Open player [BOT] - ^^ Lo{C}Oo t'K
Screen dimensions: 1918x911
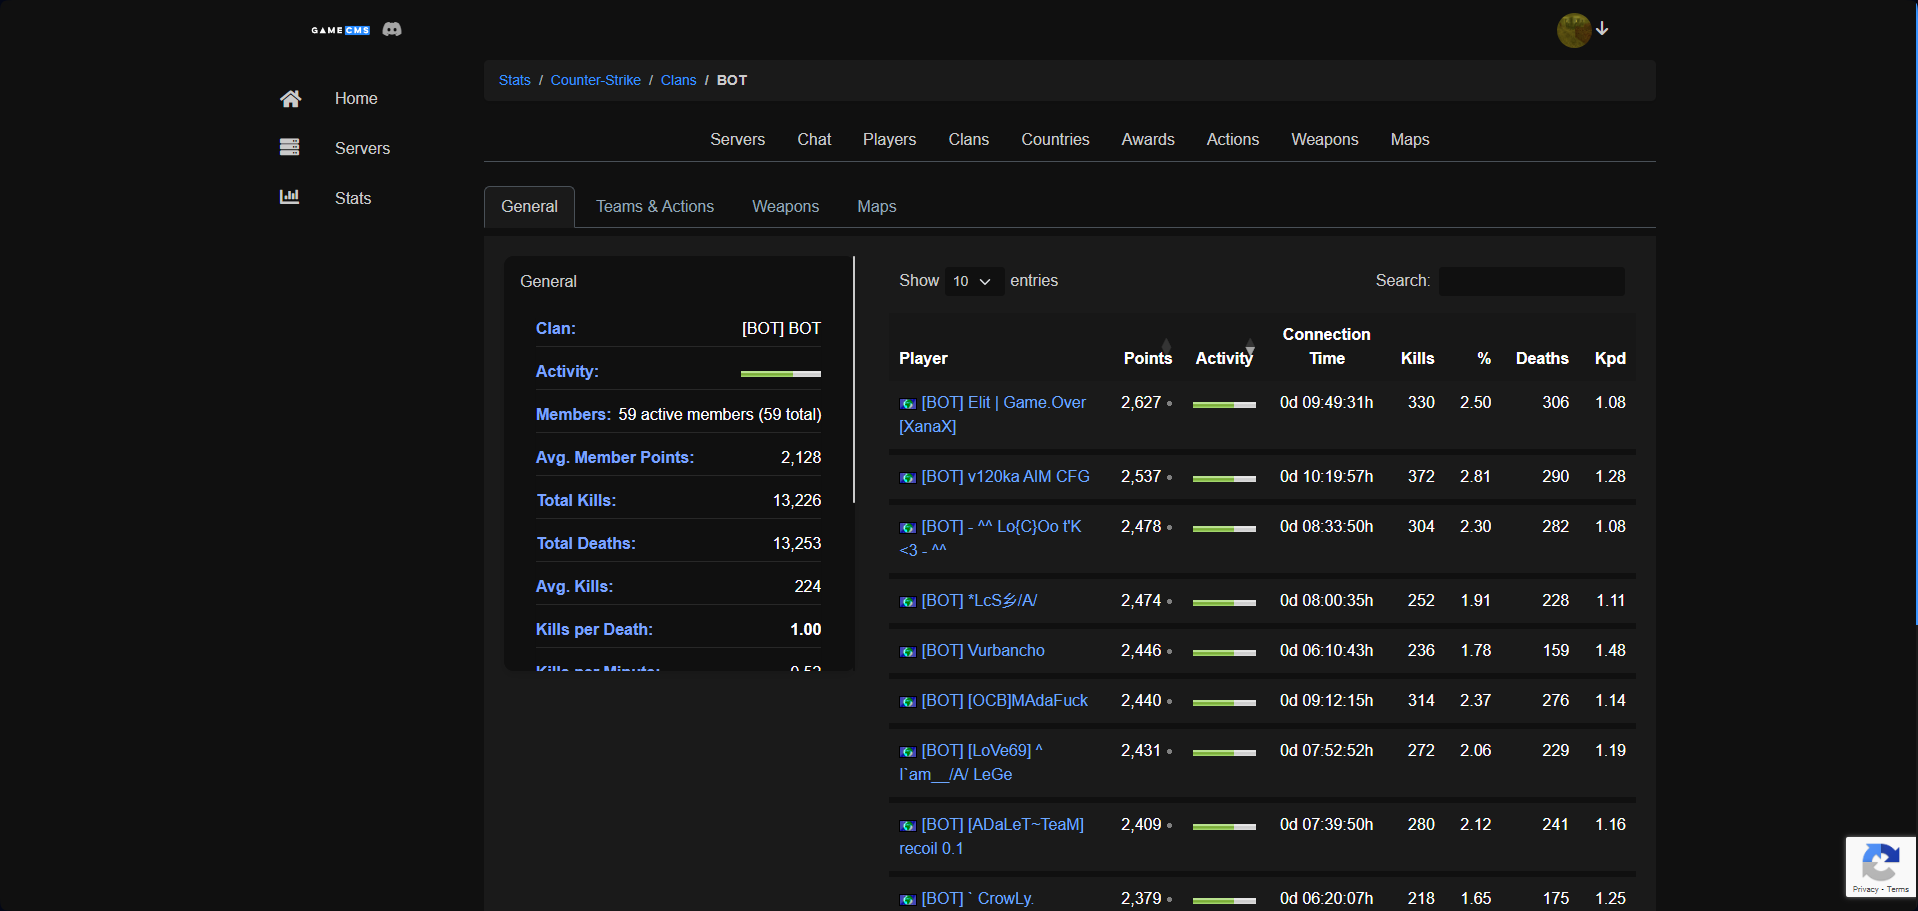click(x=990, y=538)
